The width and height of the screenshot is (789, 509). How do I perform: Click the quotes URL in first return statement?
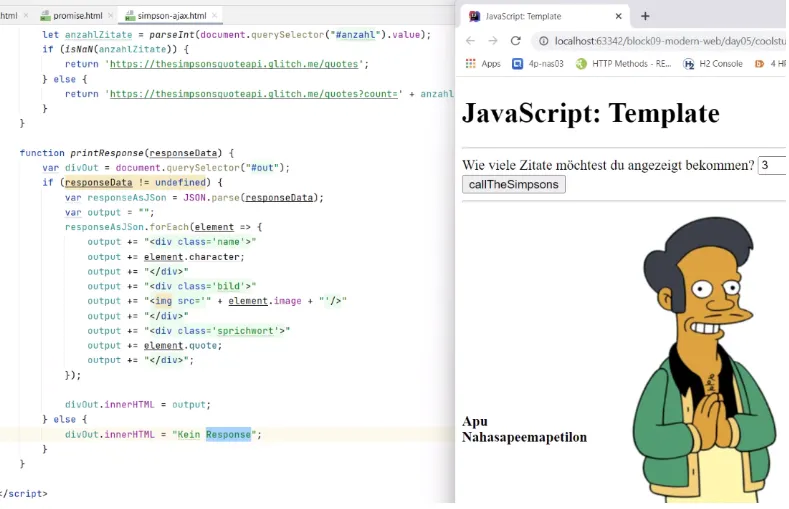(234, 64)
